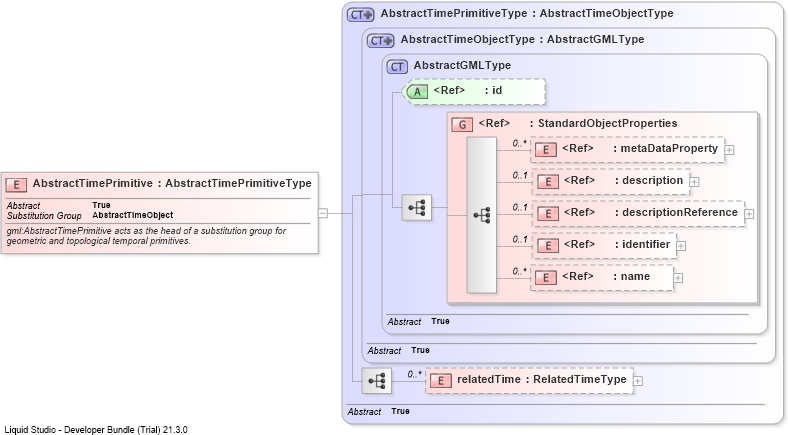The image size is (788, 435).
Task: Expand the descriptionReference element
Action: [749, 214]
